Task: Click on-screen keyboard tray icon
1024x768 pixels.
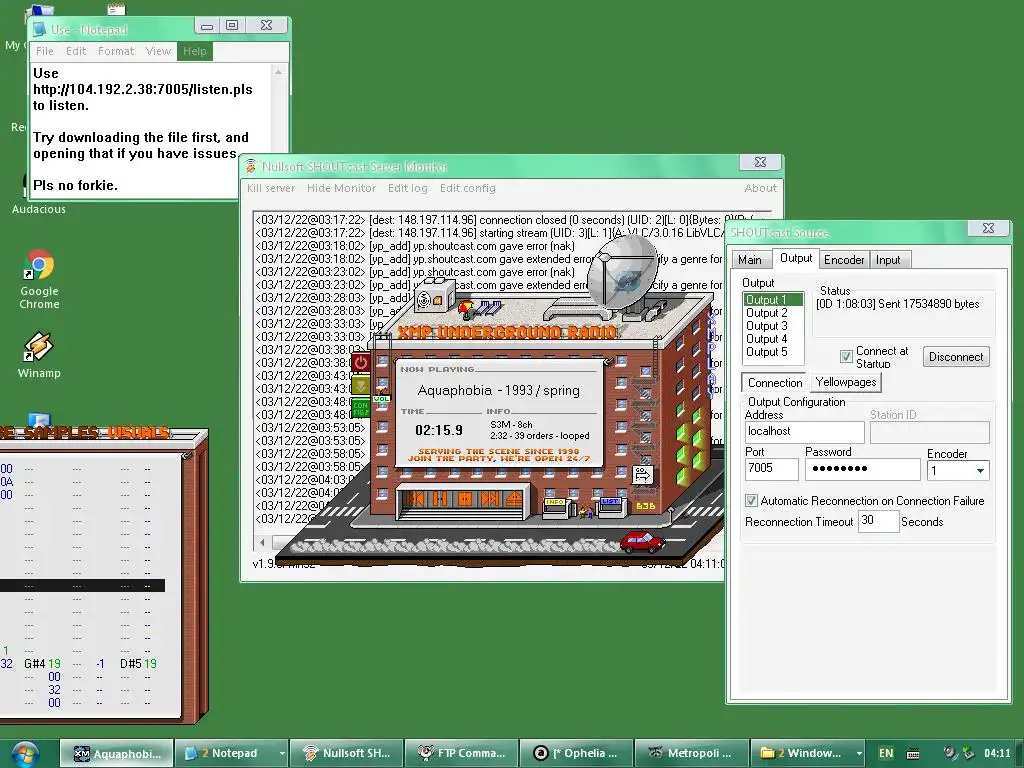Action: click(x=914, y=753)
